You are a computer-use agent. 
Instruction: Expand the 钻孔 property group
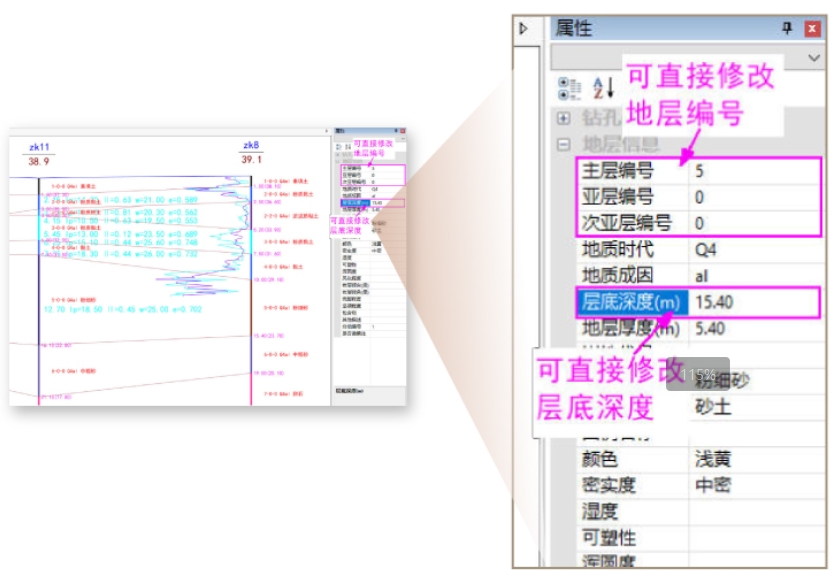(x=564, y=119)
